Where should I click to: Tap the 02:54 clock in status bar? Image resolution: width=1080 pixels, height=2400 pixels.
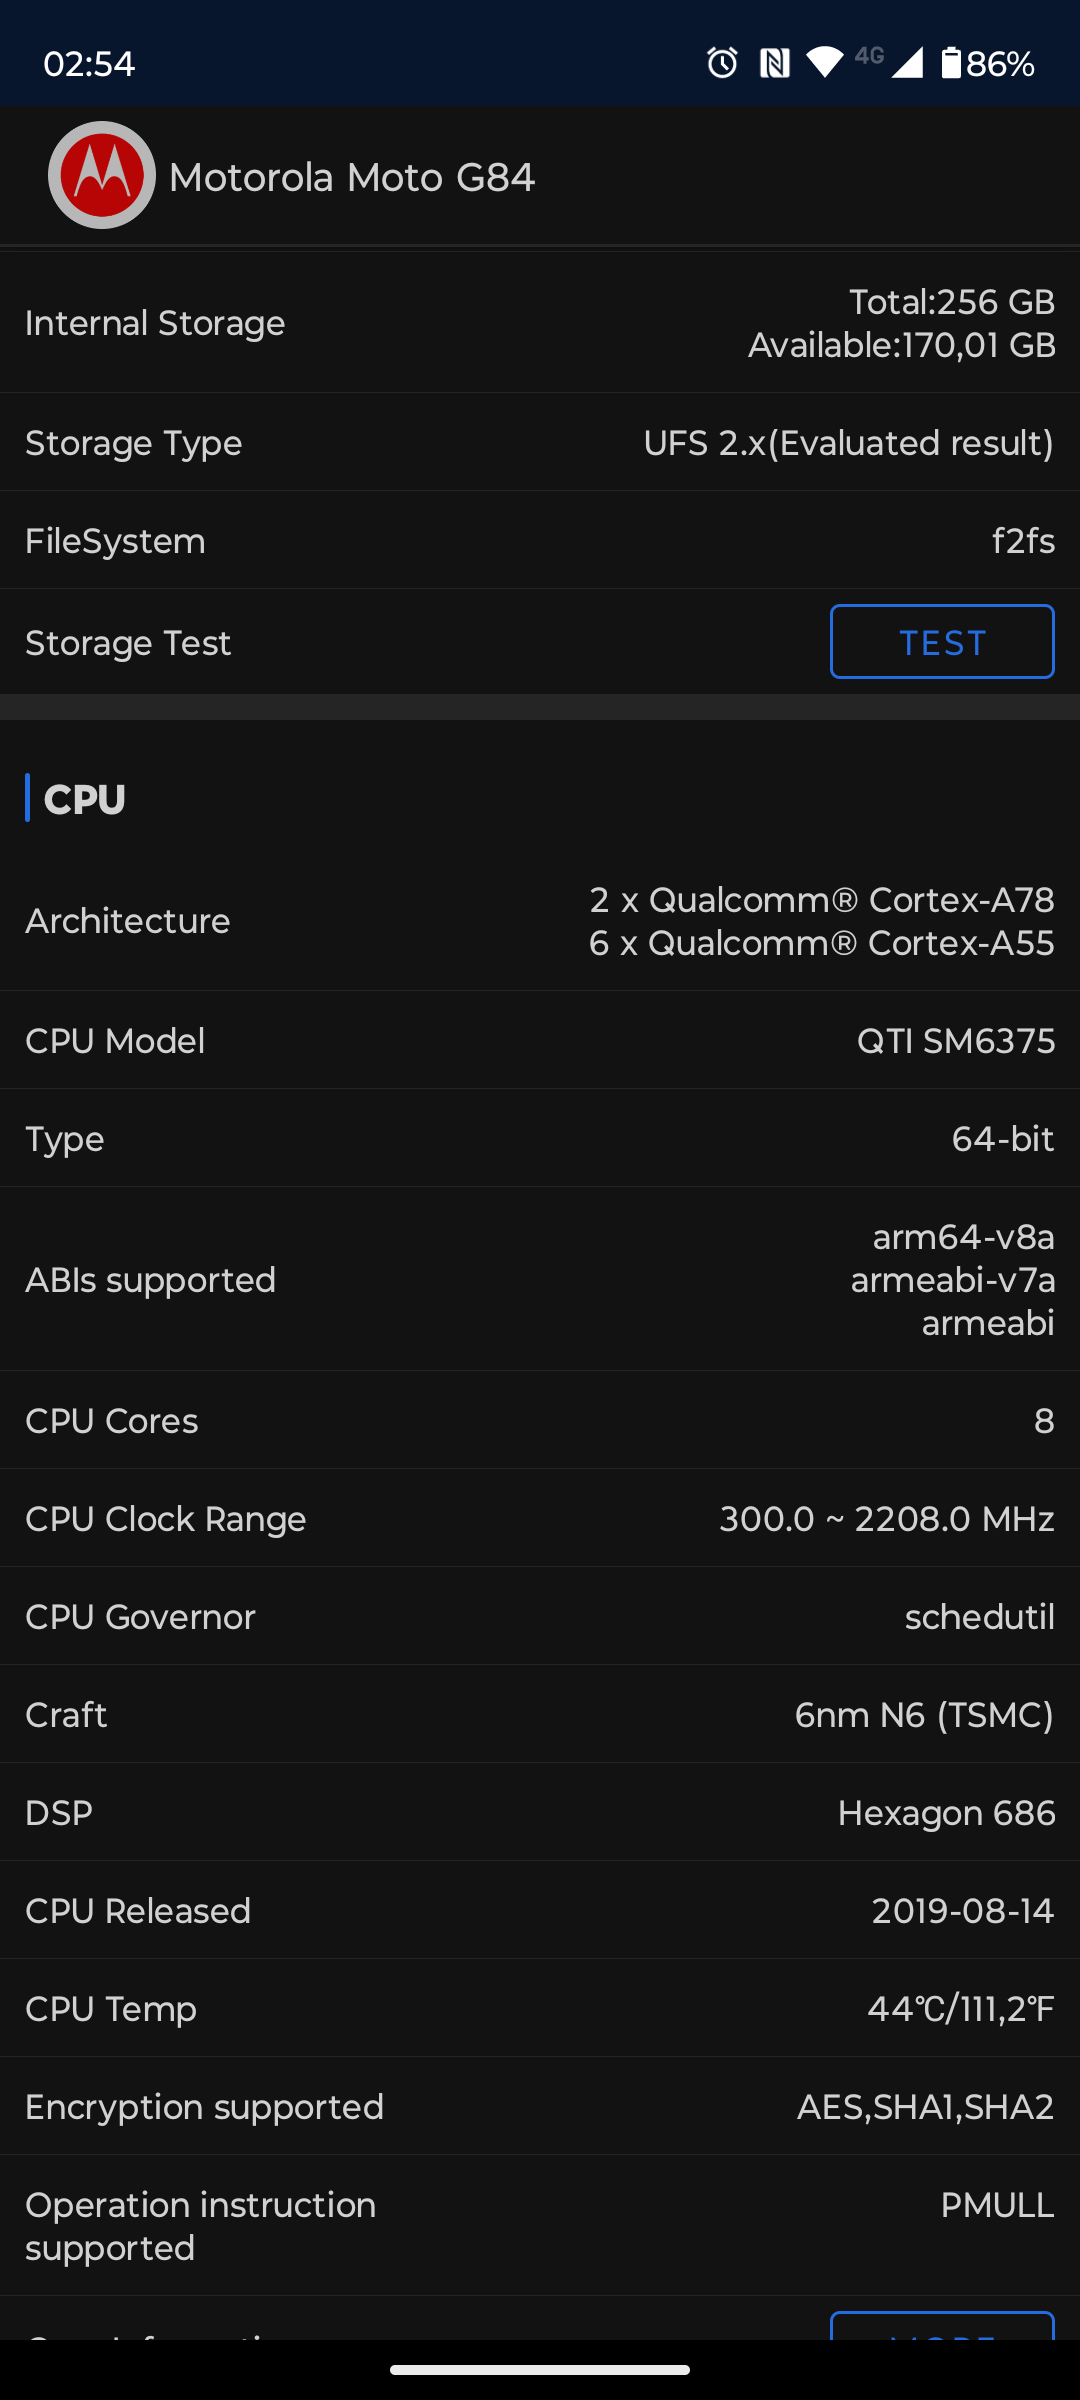(x=89, y=64)
